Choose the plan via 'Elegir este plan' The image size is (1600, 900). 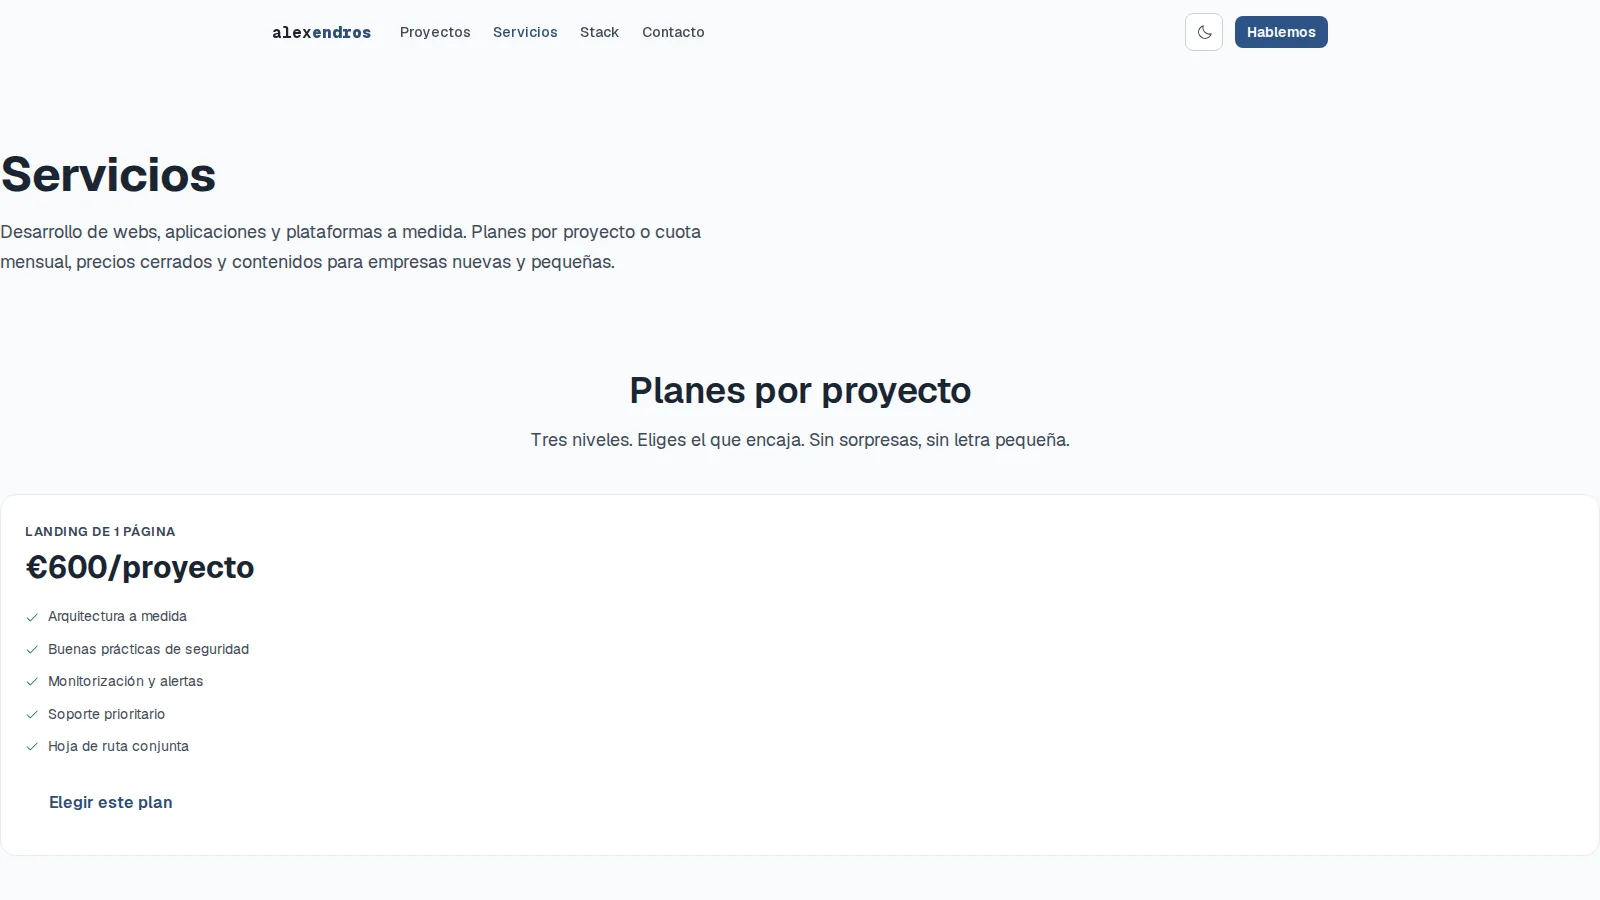[x=111, y=802]
